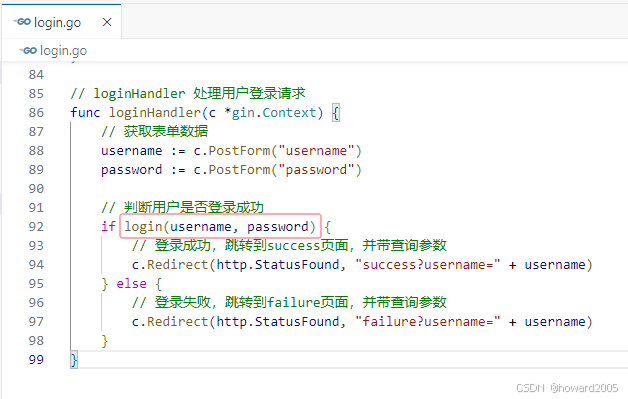
Task: Click the 'else' keyword on line 95
Action: tap(131, 284)
